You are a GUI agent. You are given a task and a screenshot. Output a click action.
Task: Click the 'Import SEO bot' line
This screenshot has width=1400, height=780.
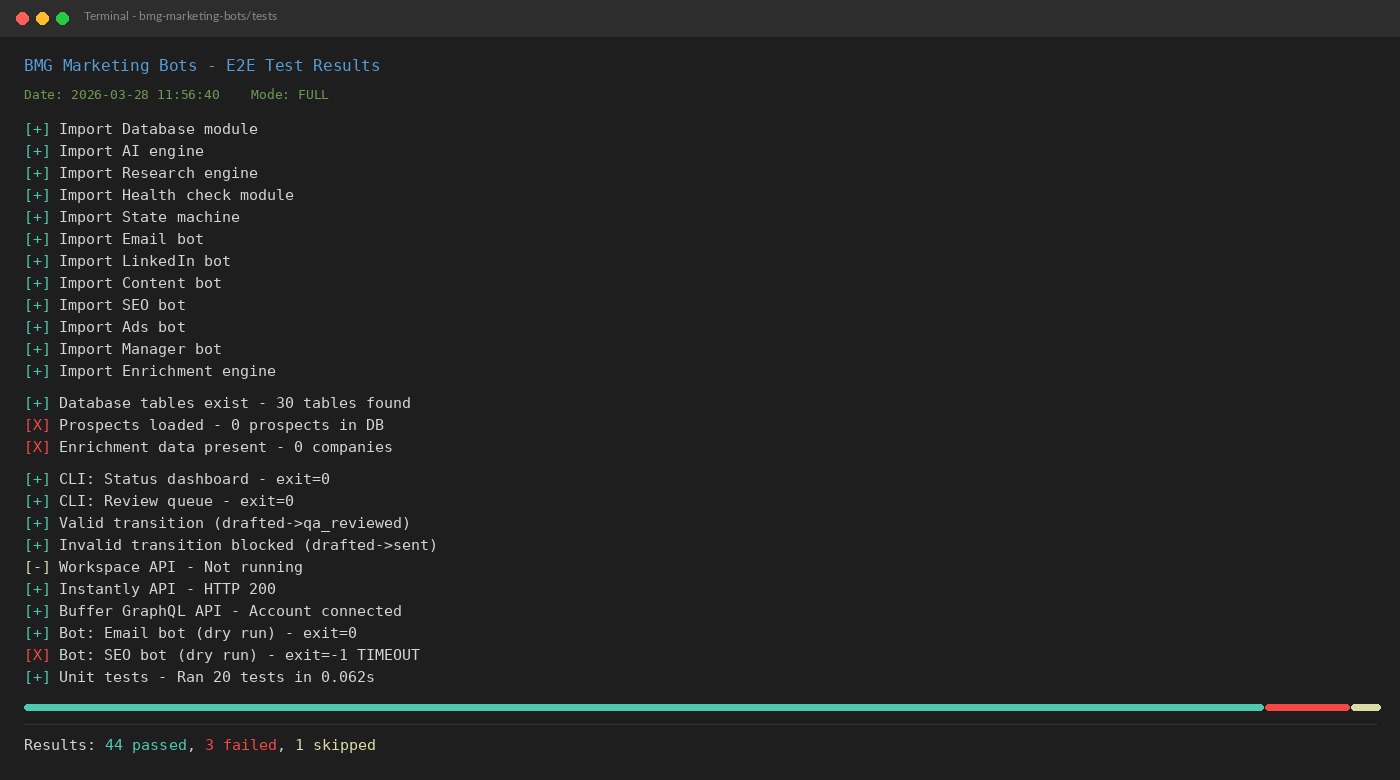pos(105,305)
